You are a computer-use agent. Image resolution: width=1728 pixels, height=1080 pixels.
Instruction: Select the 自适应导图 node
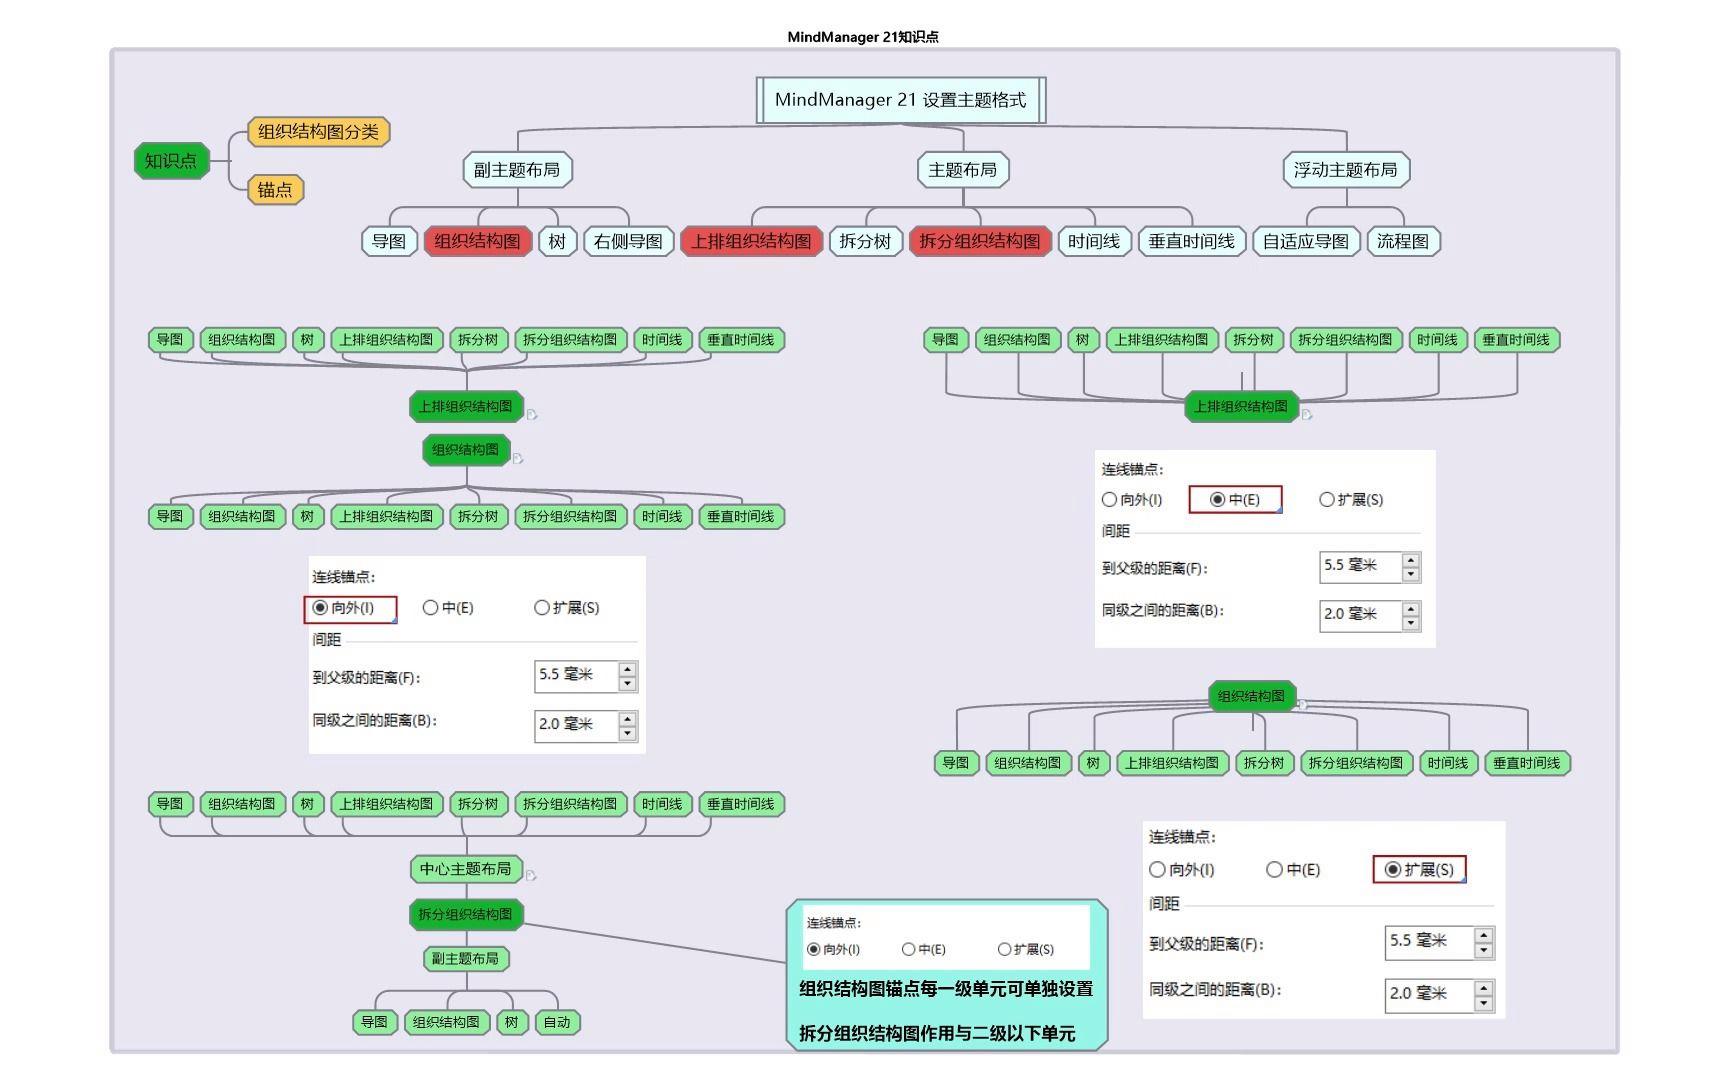(x=1305, y=241)
